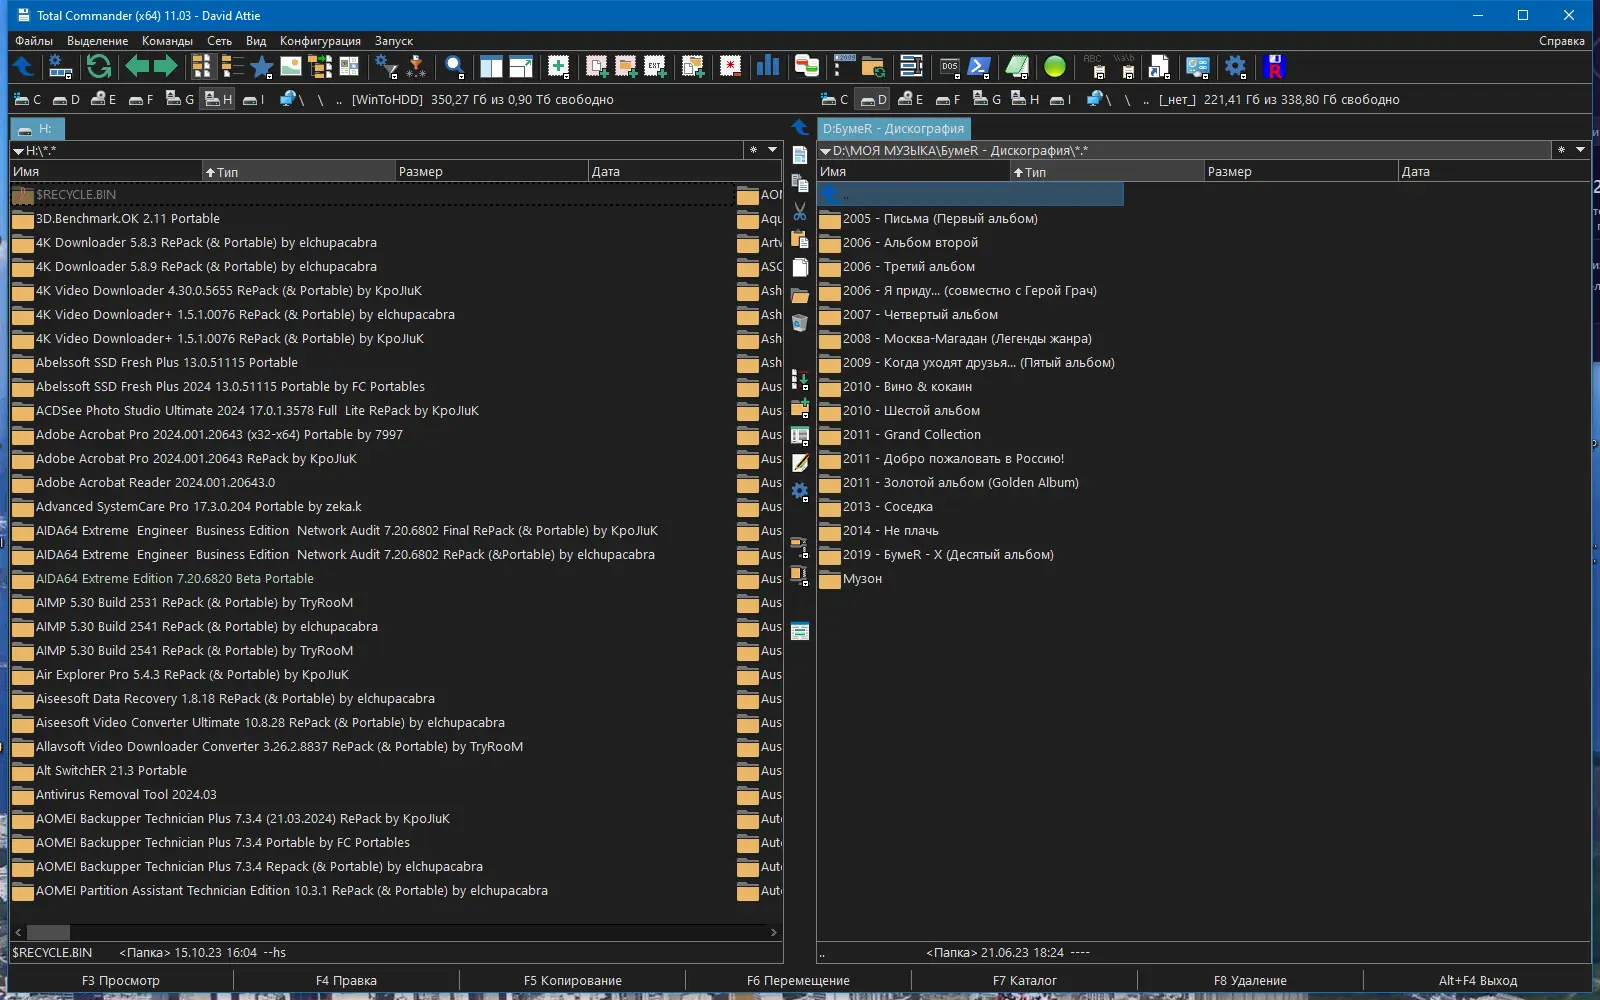Click the DOS command prompt toolbar icon
Screen dimensions: 1600x1000
point(949,67)
